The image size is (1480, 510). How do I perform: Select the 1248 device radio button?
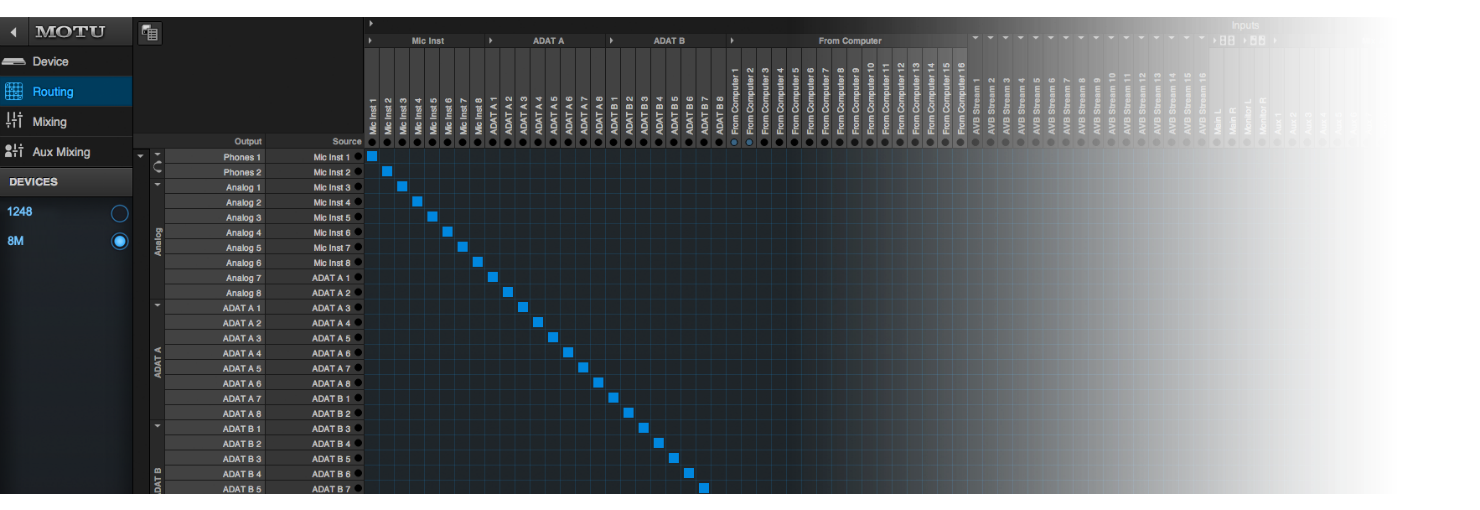[x=120, y=213]
